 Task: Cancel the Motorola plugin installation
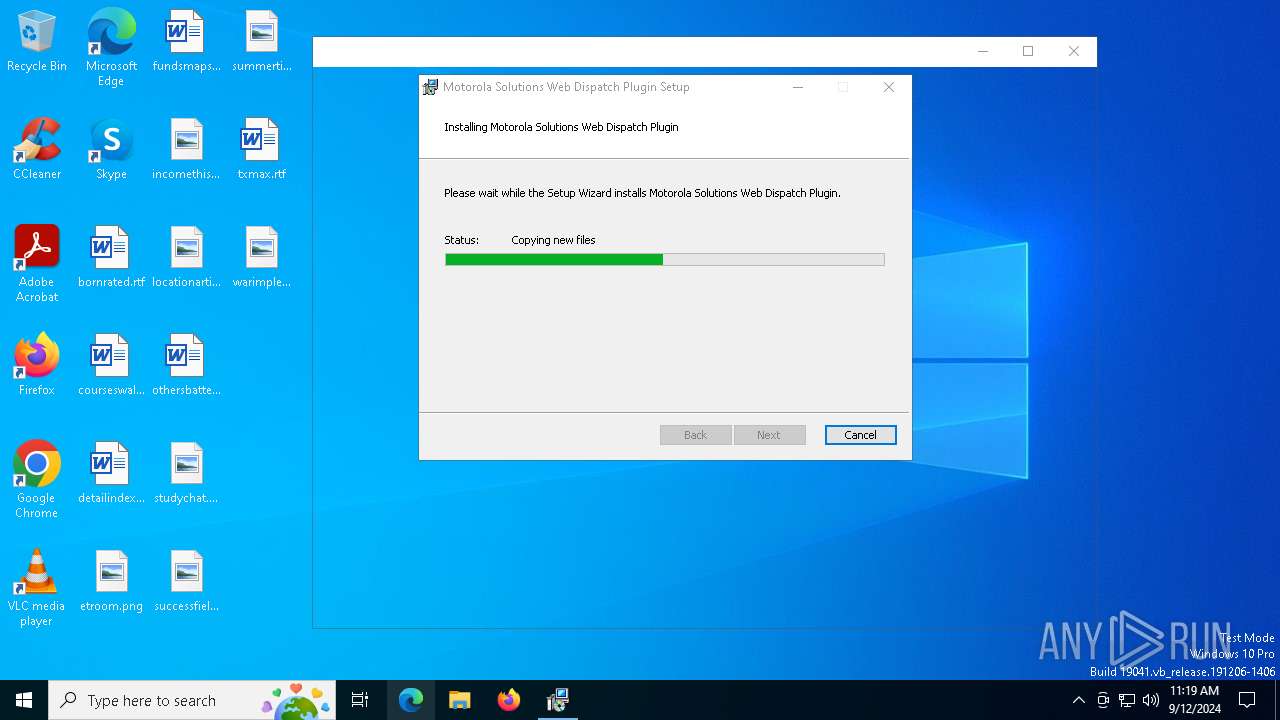[860, 435]
